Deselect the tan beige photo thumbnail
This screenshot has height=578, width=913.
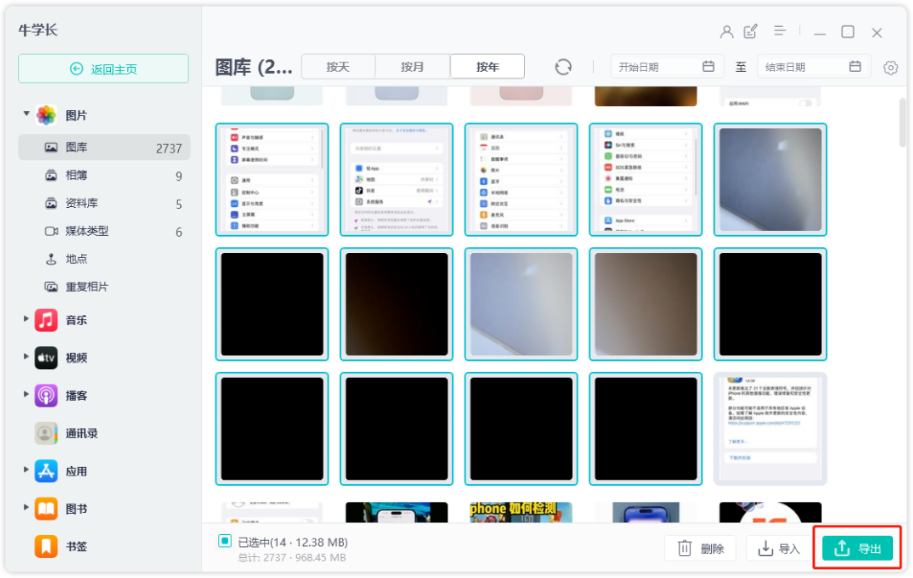[646, 304]
